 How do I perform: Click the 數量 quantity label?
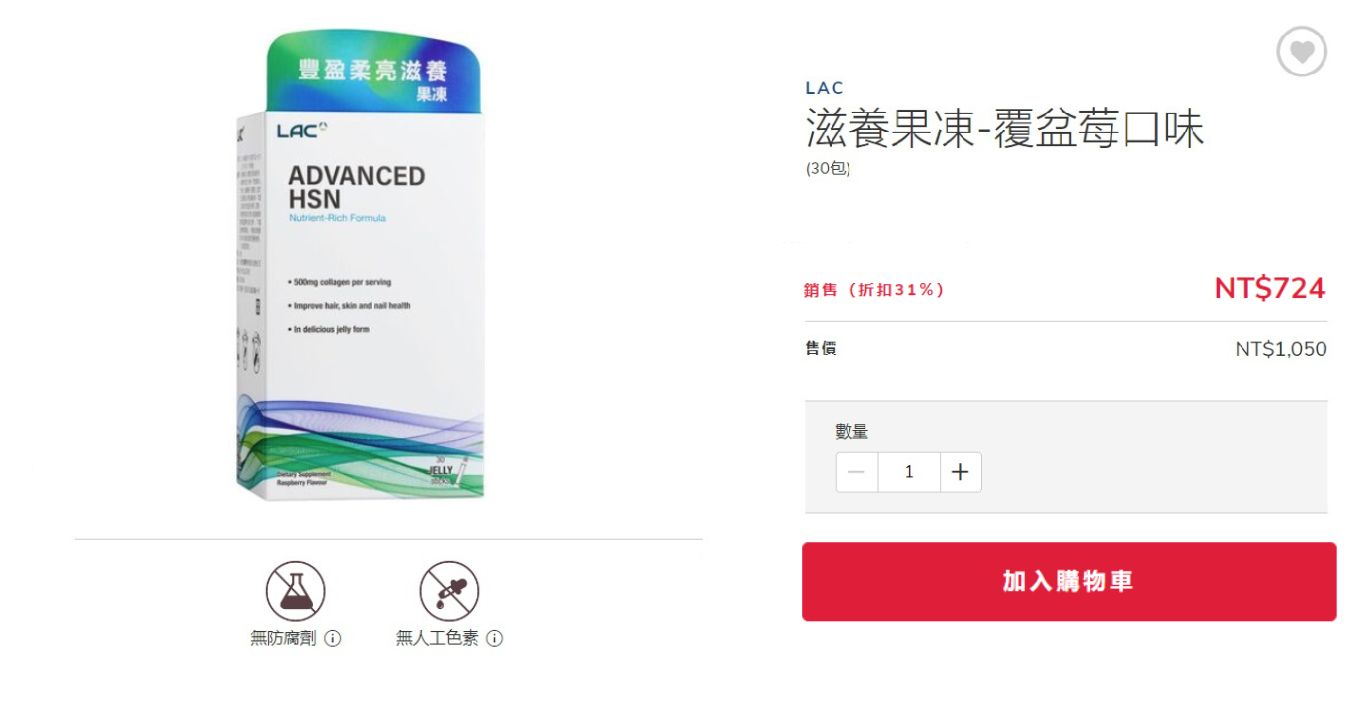pos(852,431)
